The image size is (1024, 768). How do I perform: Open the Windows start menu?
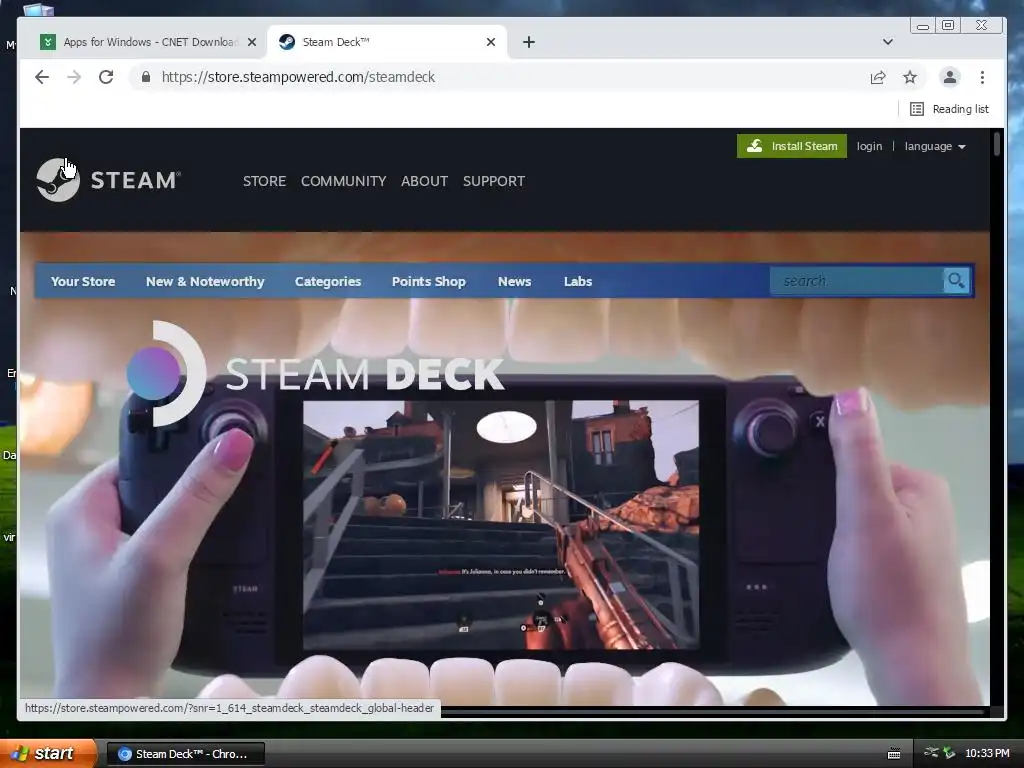click(x=48, y=753)
